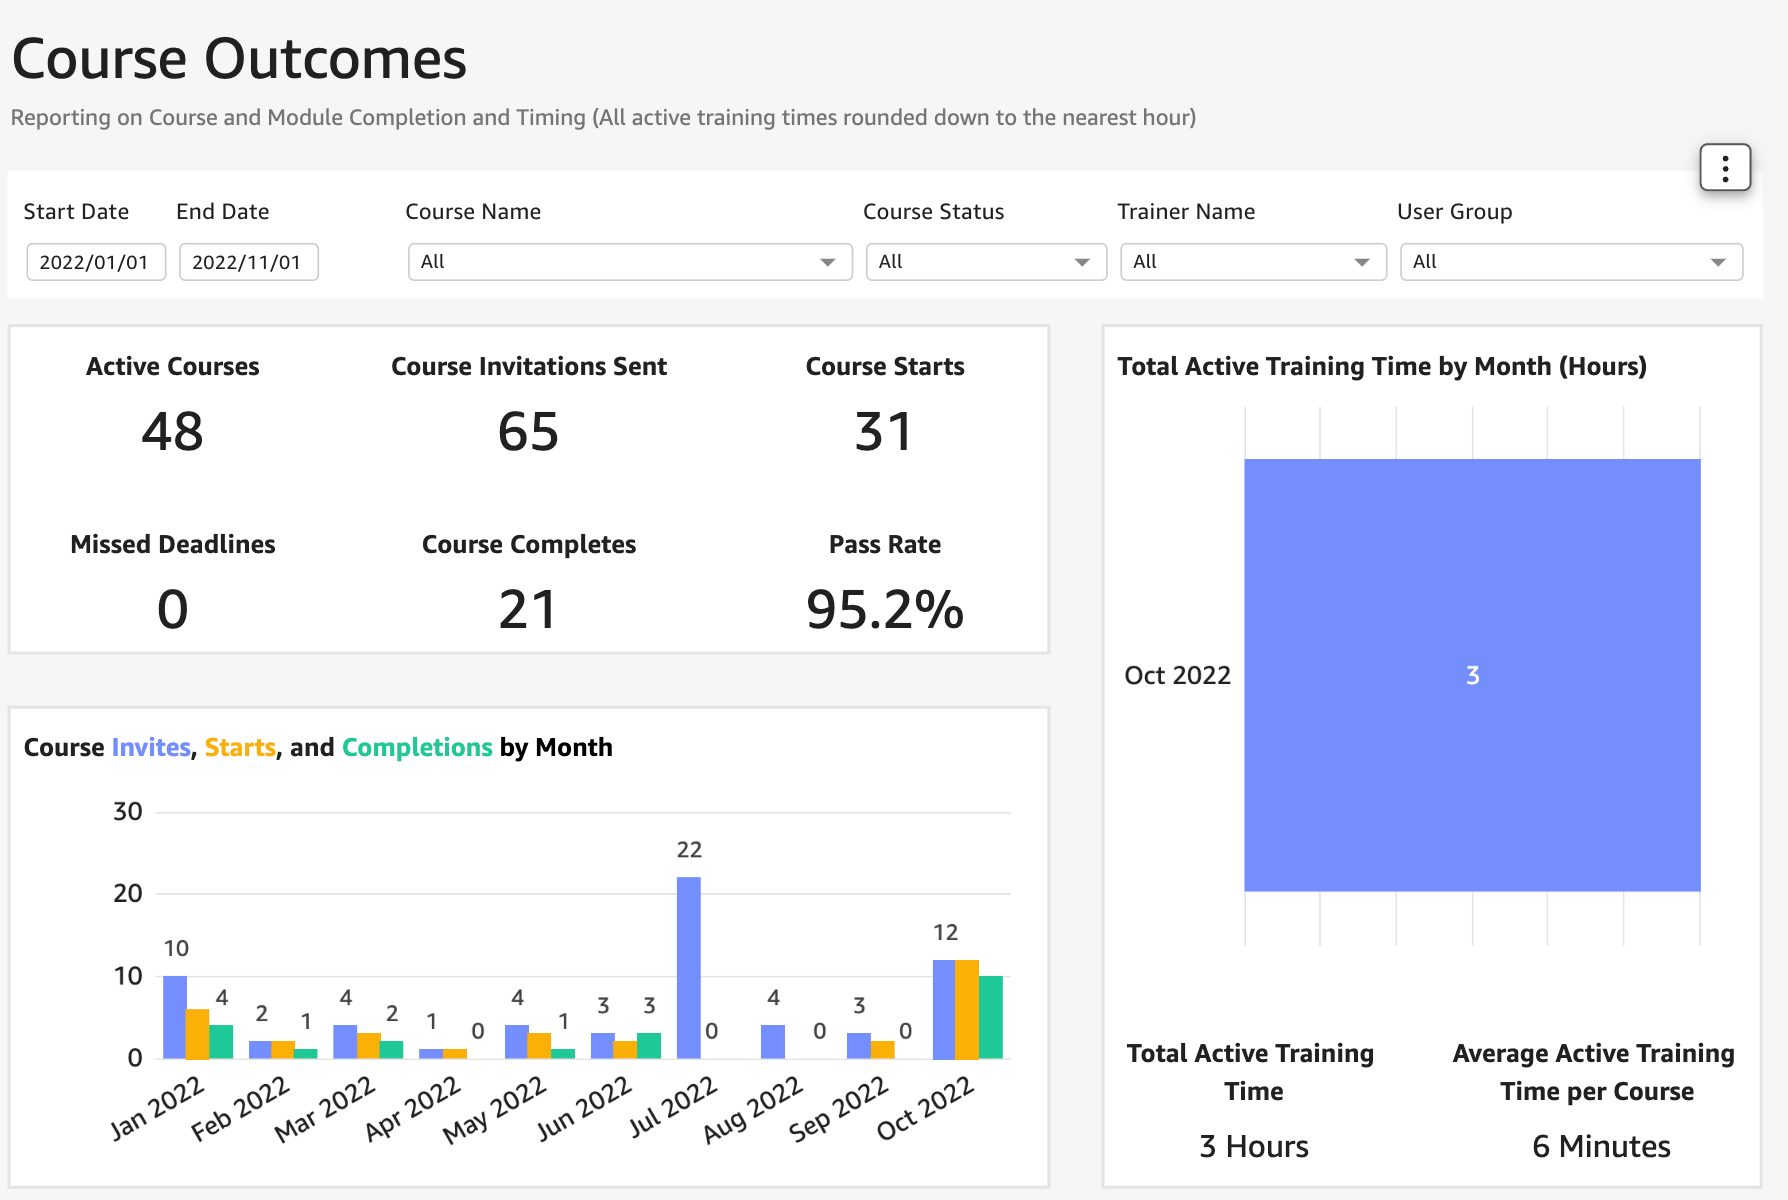The image size is (1788, 1200).
Task: Select the Pass Rate value 95.2%
Action: (x=884, y=609)
